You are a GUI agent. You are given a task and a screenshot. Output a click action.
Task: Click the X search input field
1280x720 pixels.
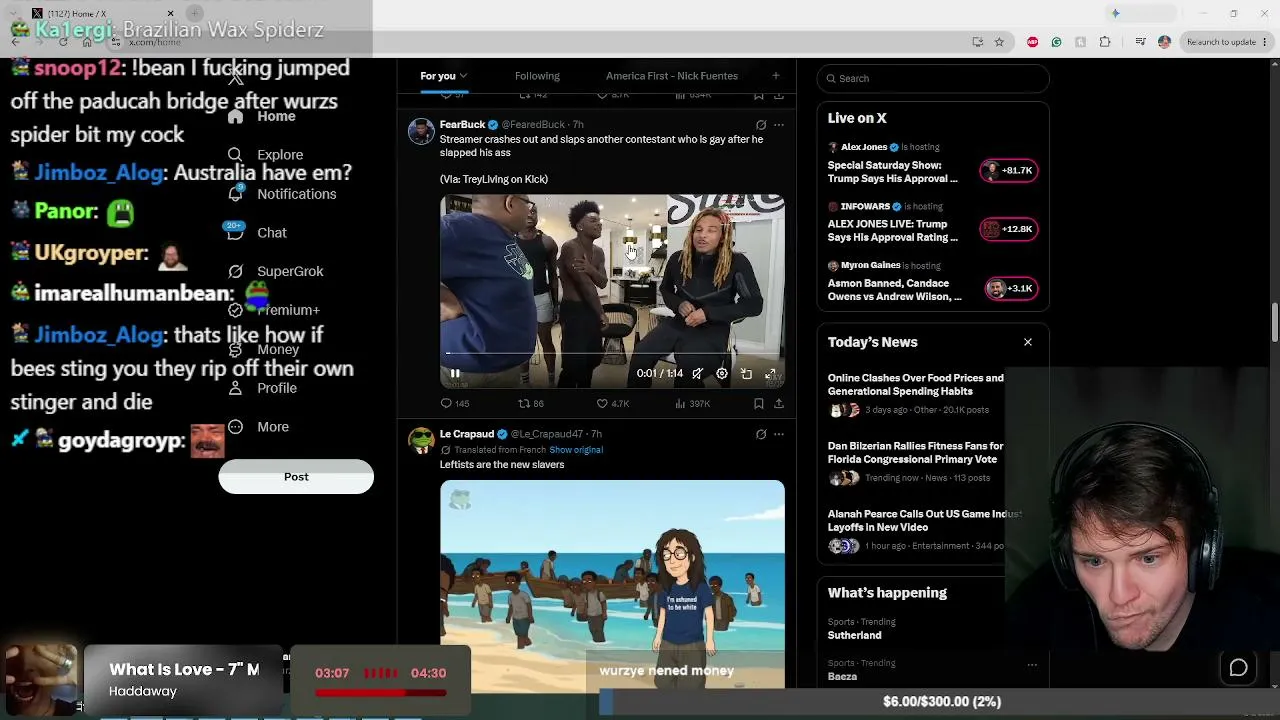click(x=933, y=78)
